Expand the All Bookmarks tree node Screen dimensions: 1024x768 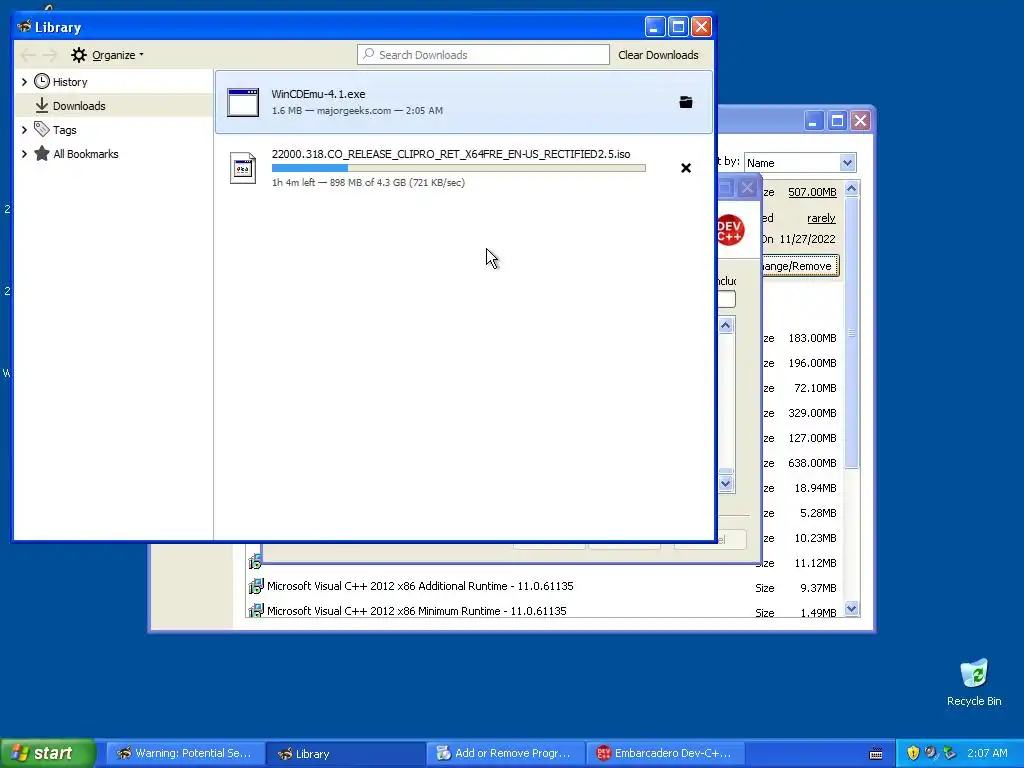[24, 154]
